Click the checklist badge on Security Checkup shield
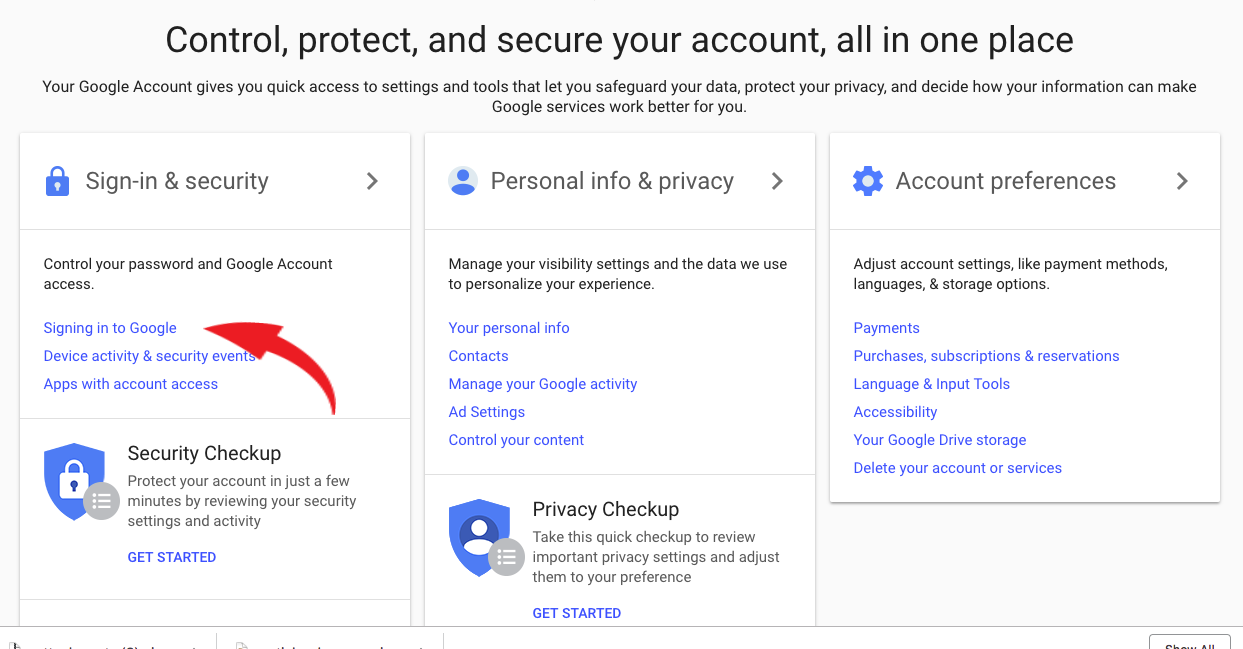Image resolution: width=1243 pixels, height=649 pixels. (x=101, y=502)
